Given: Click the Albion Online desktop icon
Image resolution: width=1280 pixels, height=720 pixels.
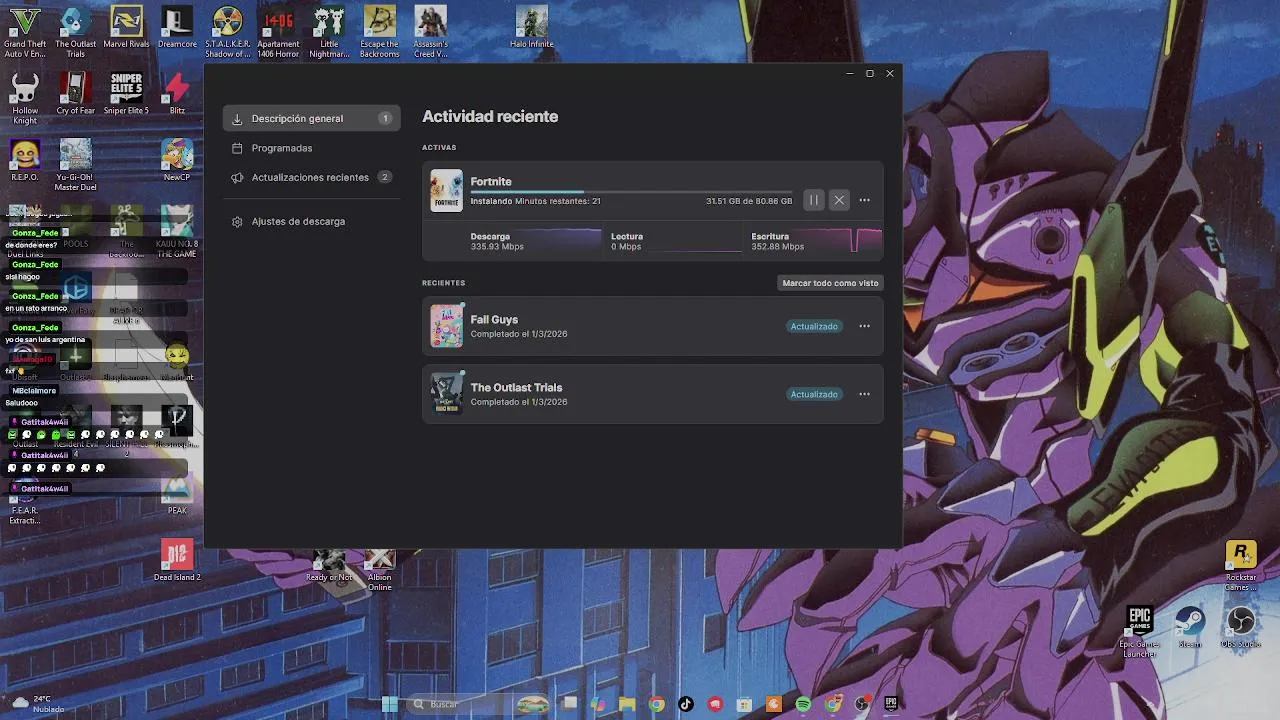Looking at the screenshot, I should click(380, 569).
